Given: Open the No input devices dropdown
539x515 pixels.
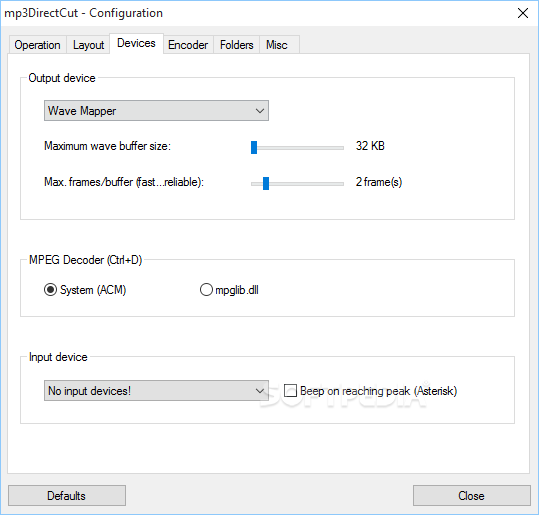Looking at the screenshot, I should [x=156, y=391].
